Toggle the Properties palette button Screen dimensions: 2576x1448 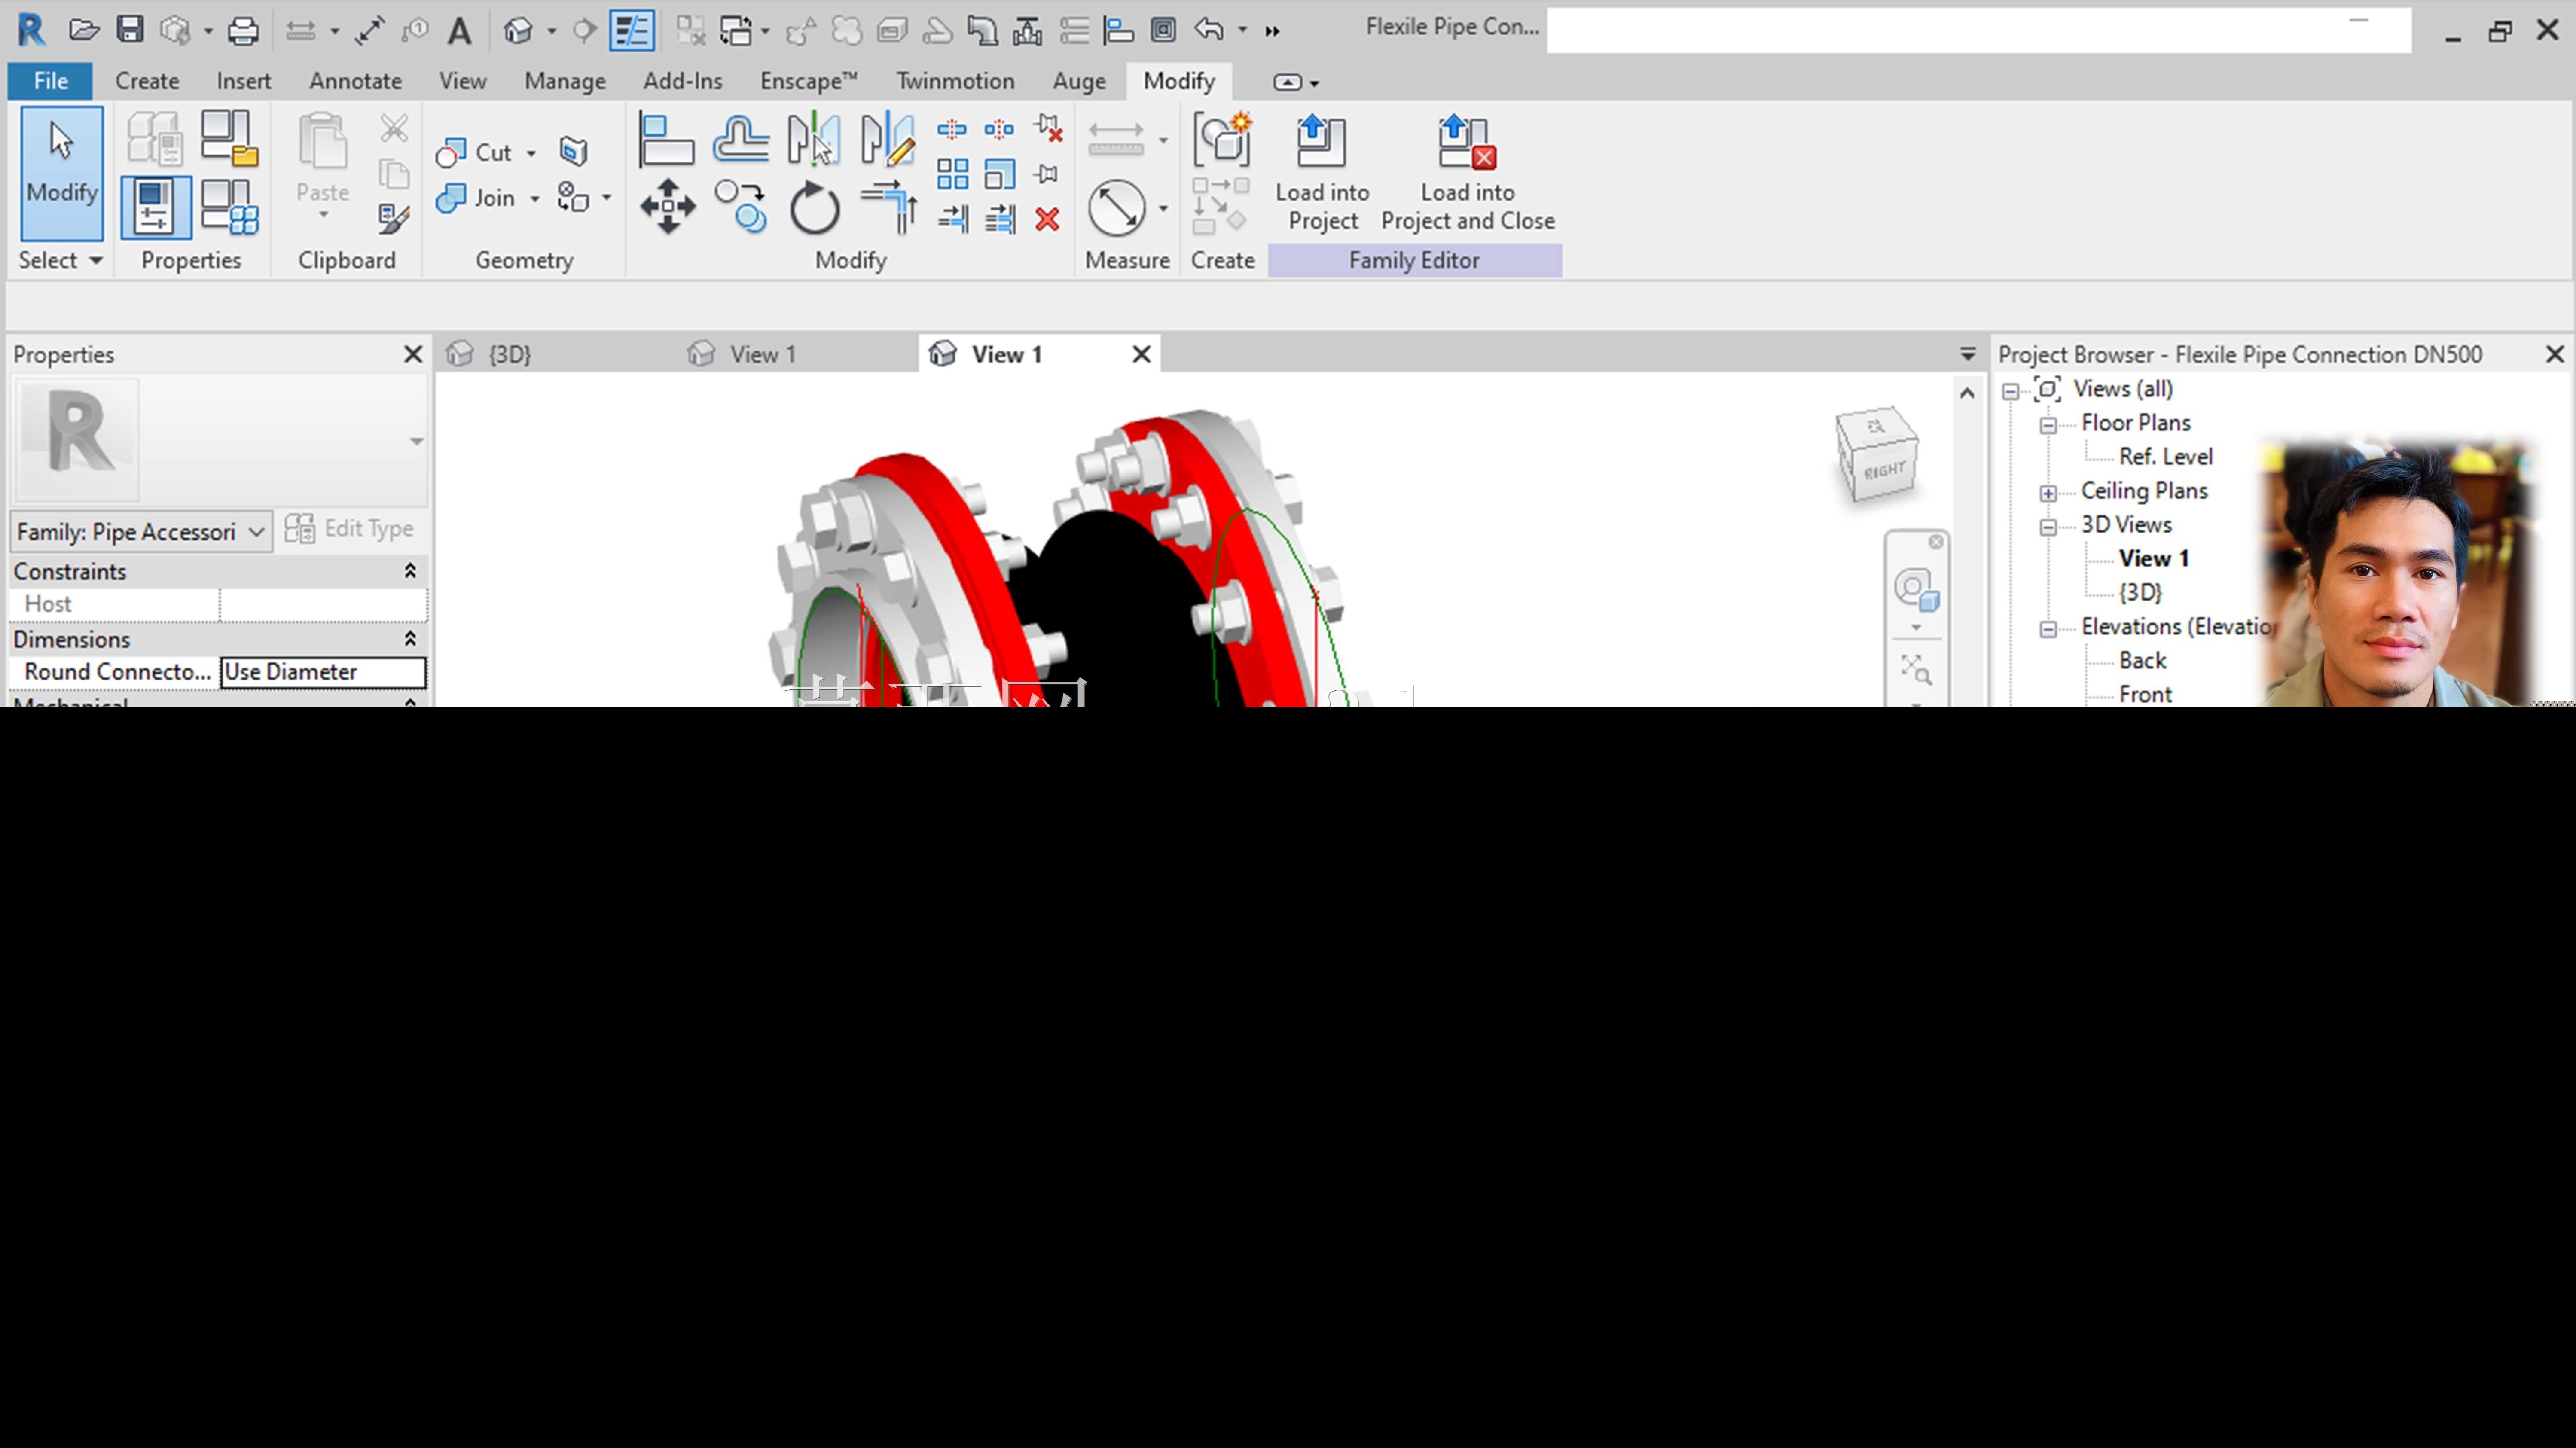(x=156, y=207)
